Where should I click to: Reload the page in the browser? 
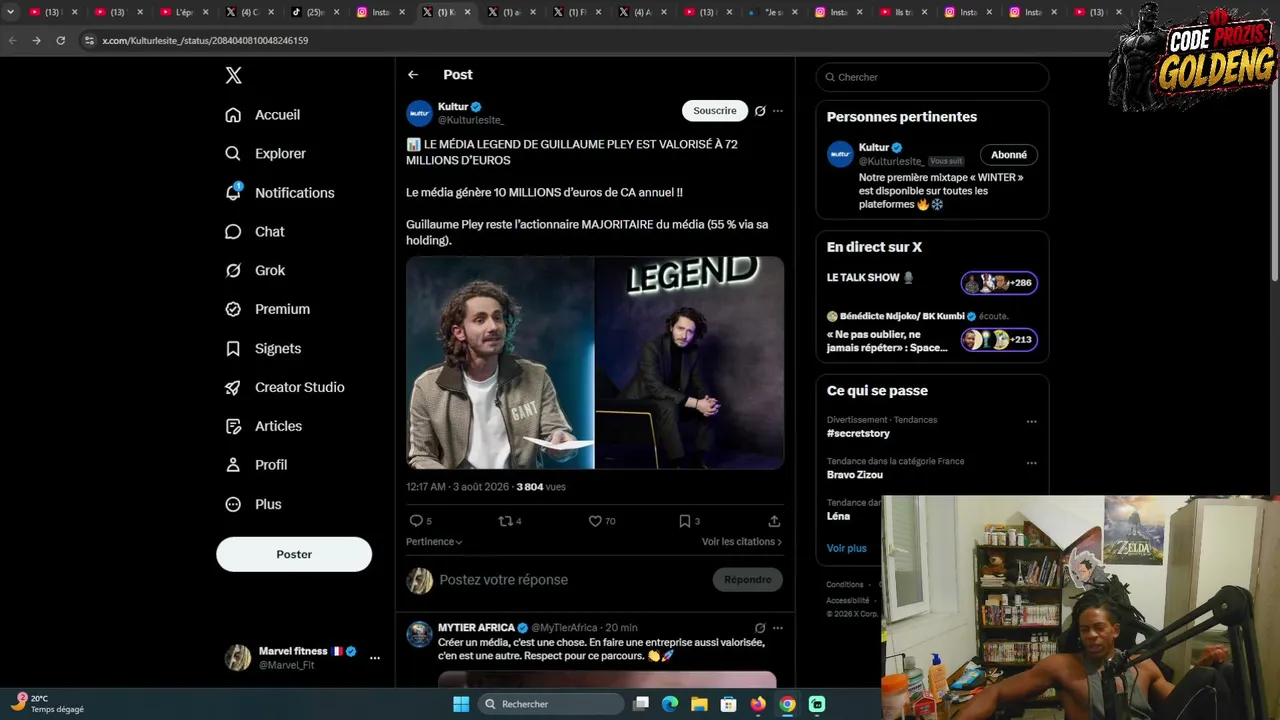coord(60,41)
